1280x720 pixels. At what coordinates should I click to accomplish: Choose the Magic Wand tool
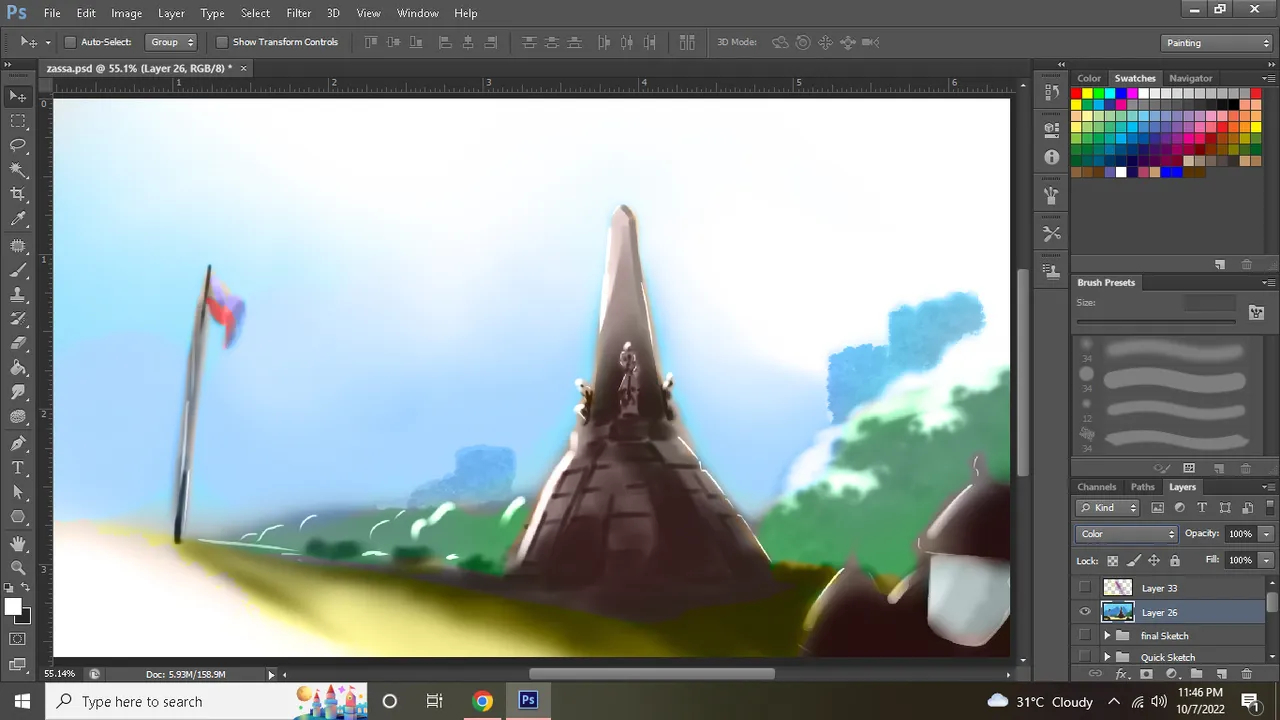[18, 170]
